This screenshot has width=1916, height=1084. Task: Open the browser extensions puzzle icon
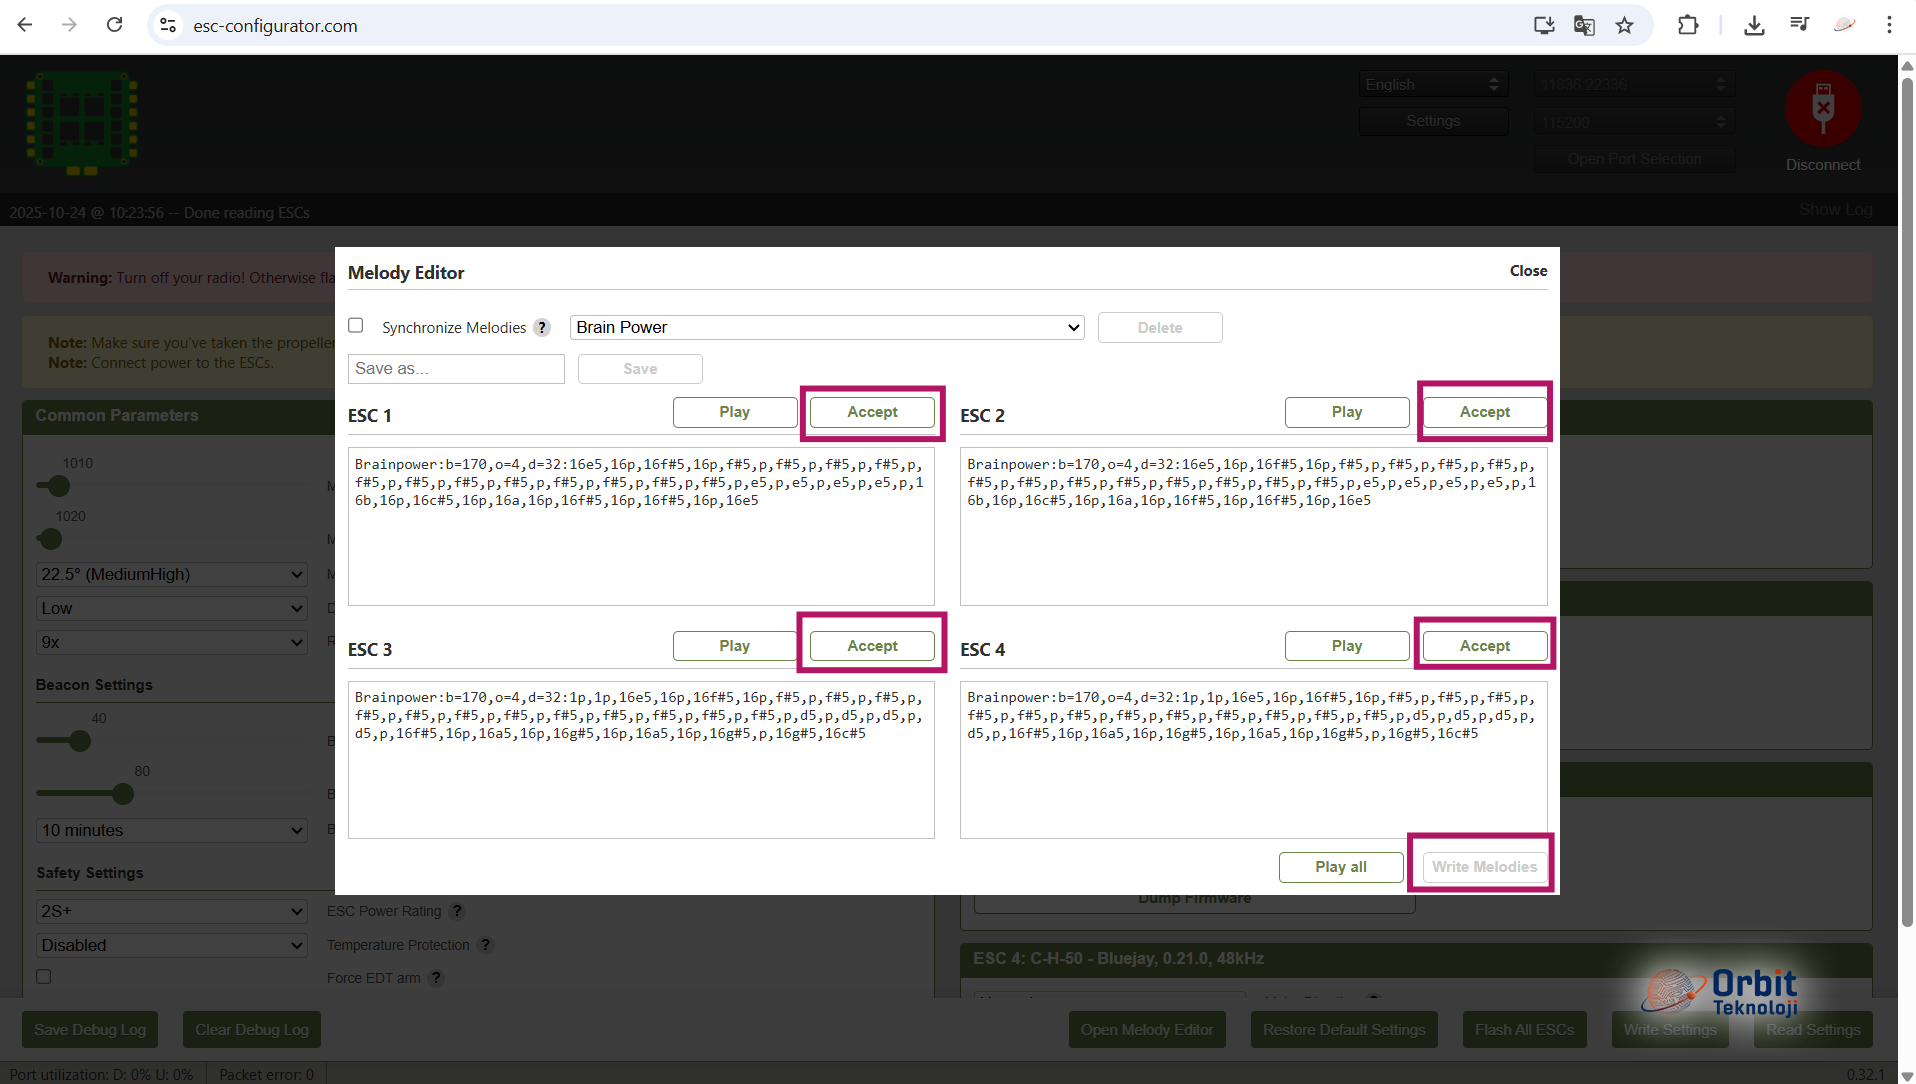[x=1688, y=25]
